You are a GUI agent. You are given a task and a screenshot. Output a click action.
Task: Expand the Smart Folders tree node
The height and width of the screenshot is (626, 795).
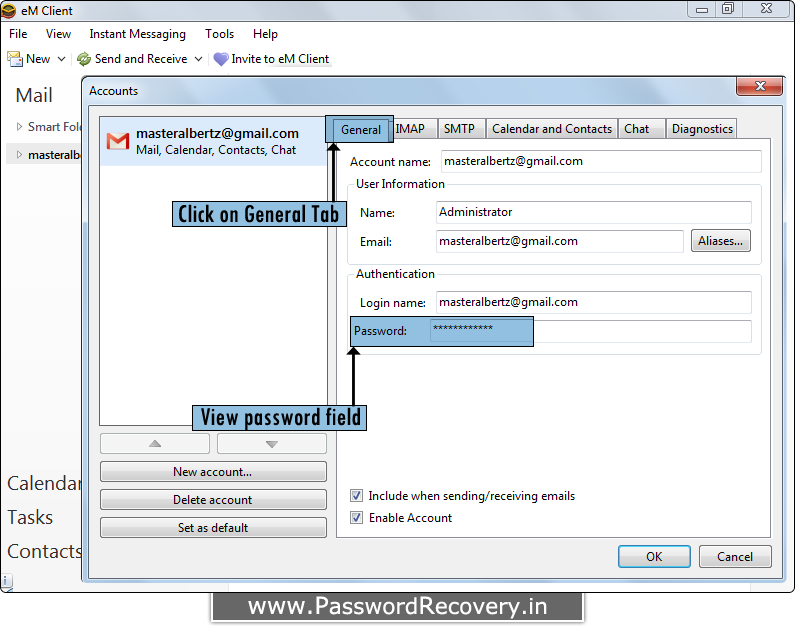19,127
